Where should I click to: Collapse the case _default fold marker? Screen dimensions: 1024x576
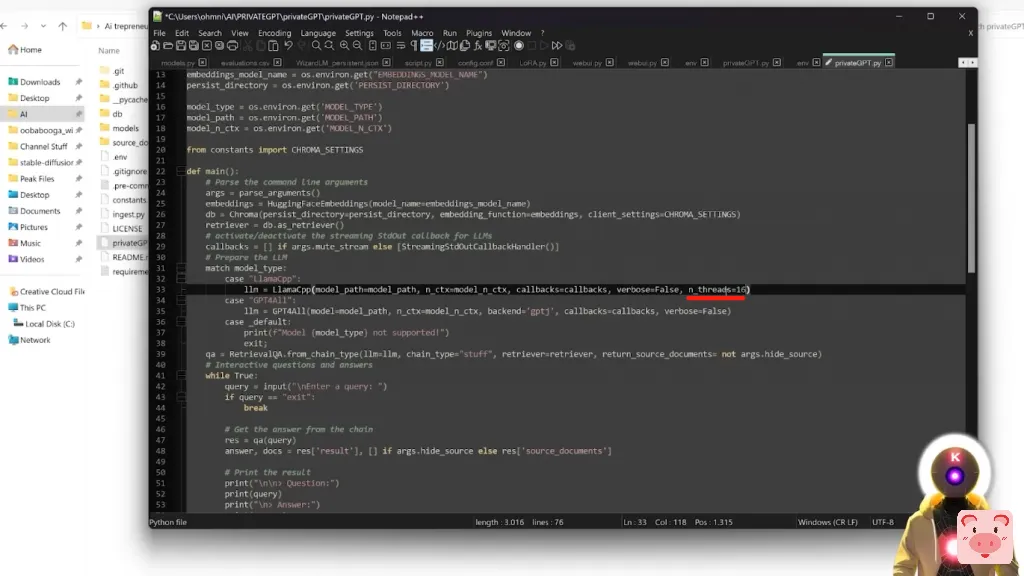[180, 322]
